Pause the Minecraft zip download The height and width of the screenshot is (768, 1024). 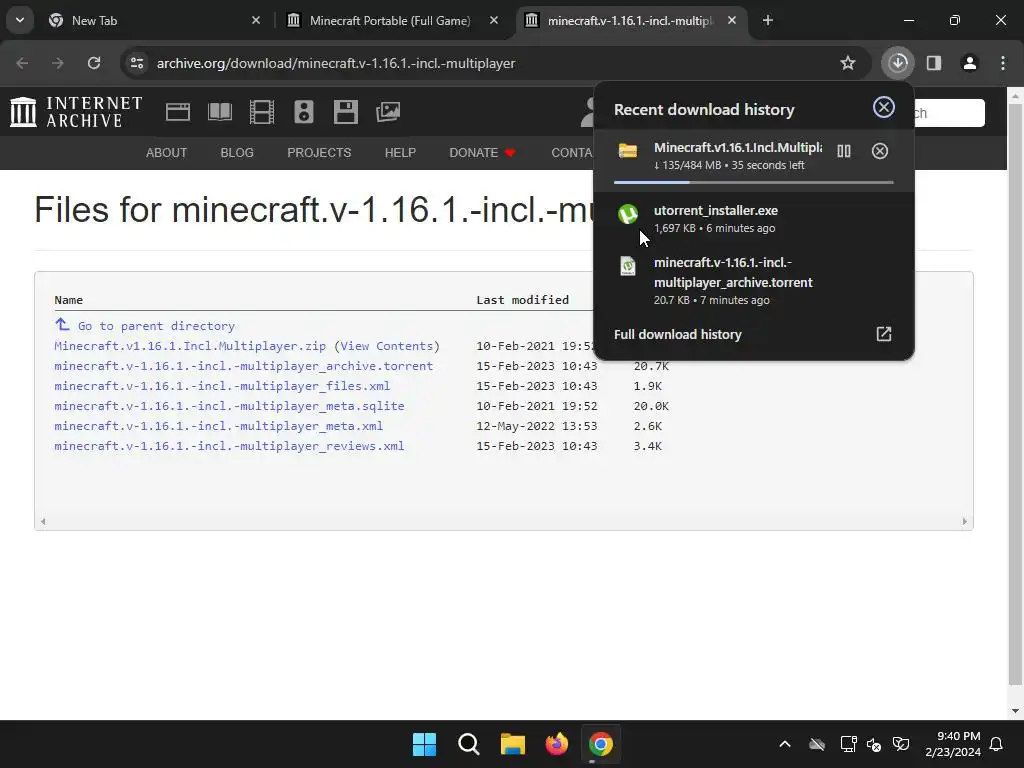pos(844,152)
